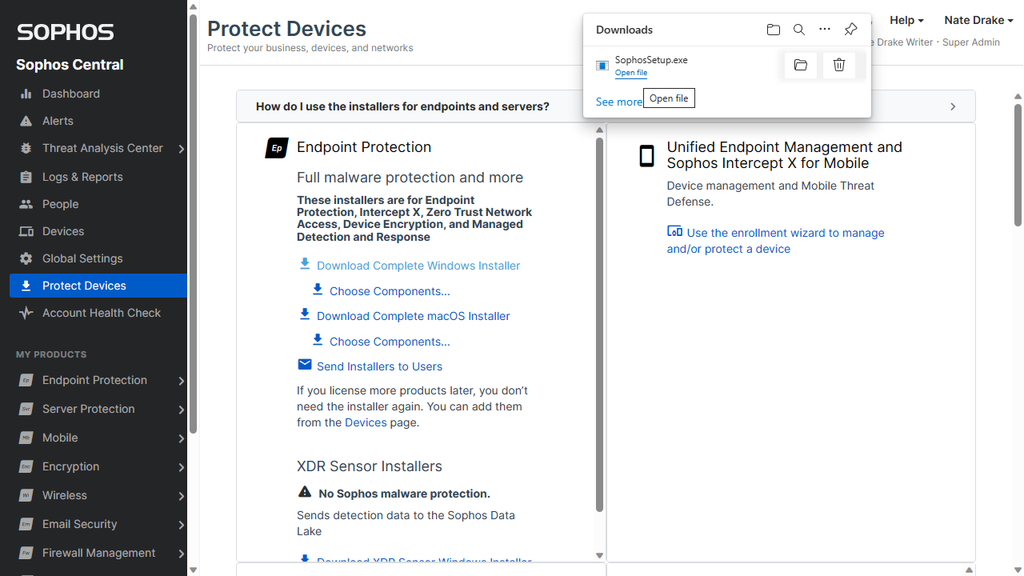The height and width of the screenshot is (576, 1024).
Task: Select Protect Devices in sidebar
Action: pyautogui.click(x=98, y=285)
